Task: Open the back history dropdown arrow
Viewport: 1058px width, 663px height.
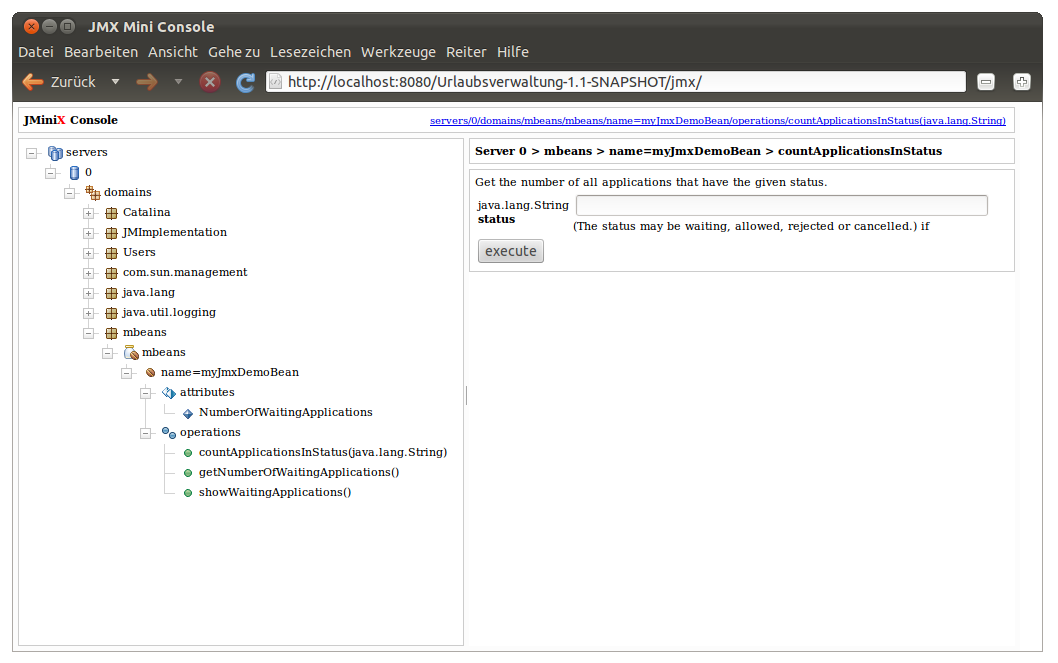Action: pyautogui.click(x=115, y=82)
